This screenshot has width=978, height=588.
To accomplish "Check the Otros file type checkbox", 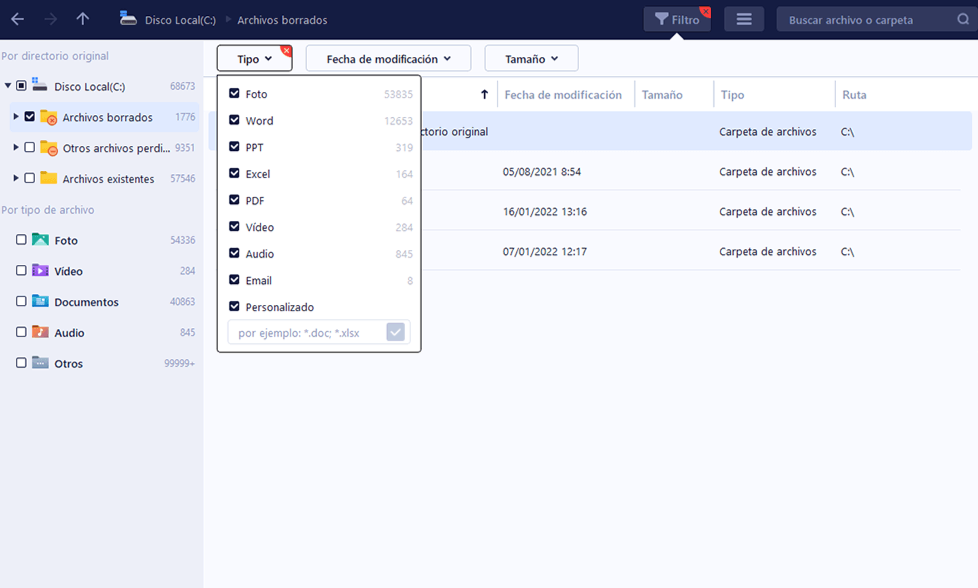I will pyautogui.click(x=21, y=362).
